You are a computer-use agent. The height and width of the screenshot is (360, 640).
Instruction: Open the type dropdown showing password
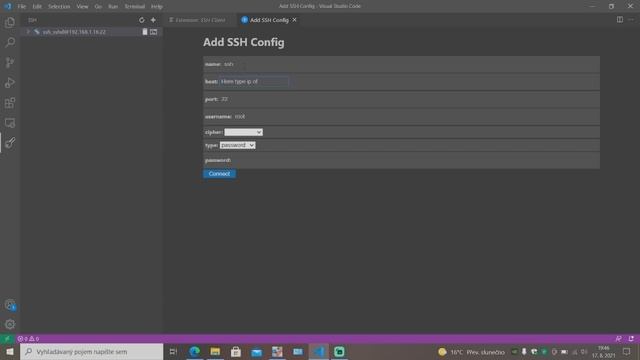238,145
